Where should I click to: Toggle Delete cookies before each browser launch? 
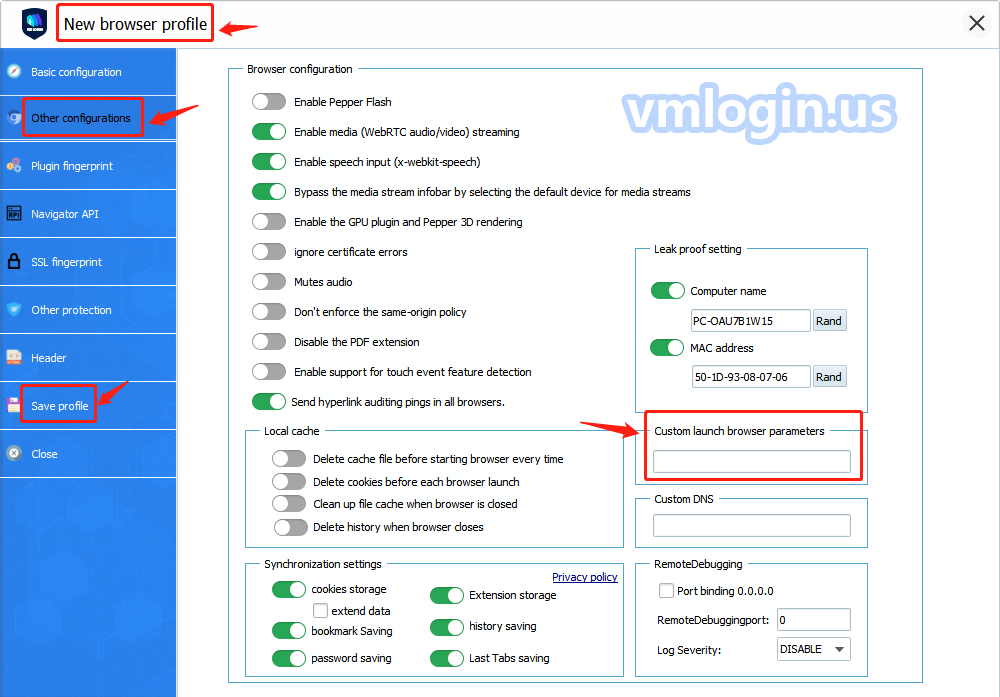289,482
